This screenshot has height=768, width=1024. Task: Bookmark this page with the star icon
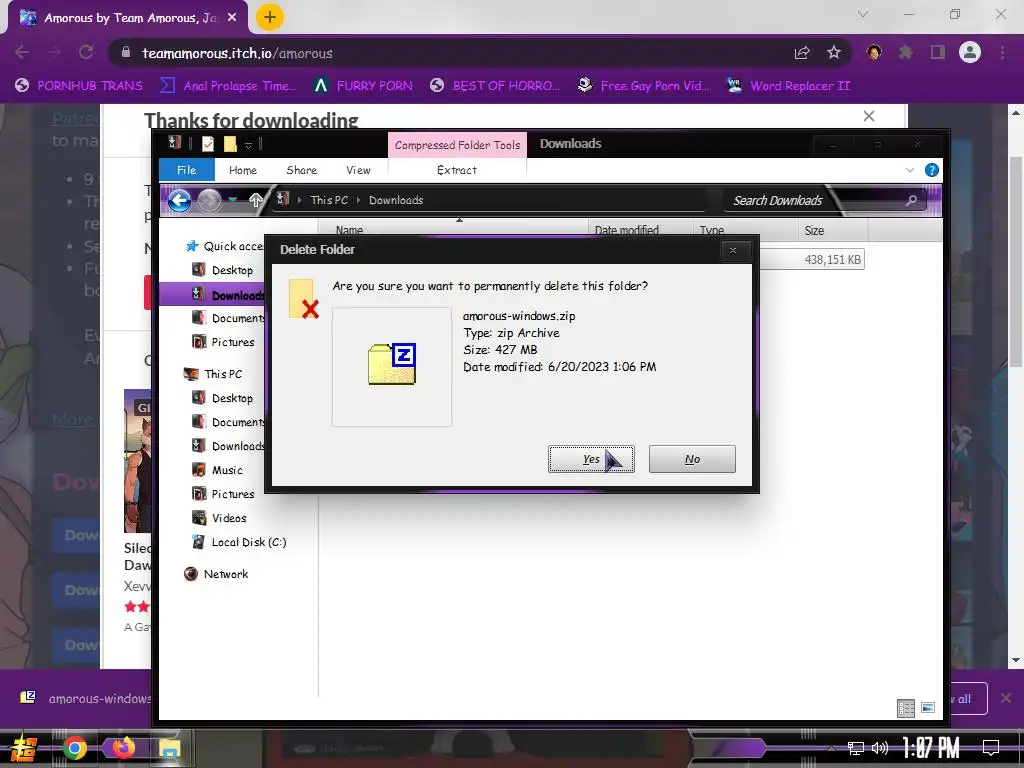click(x=834, y=53)
